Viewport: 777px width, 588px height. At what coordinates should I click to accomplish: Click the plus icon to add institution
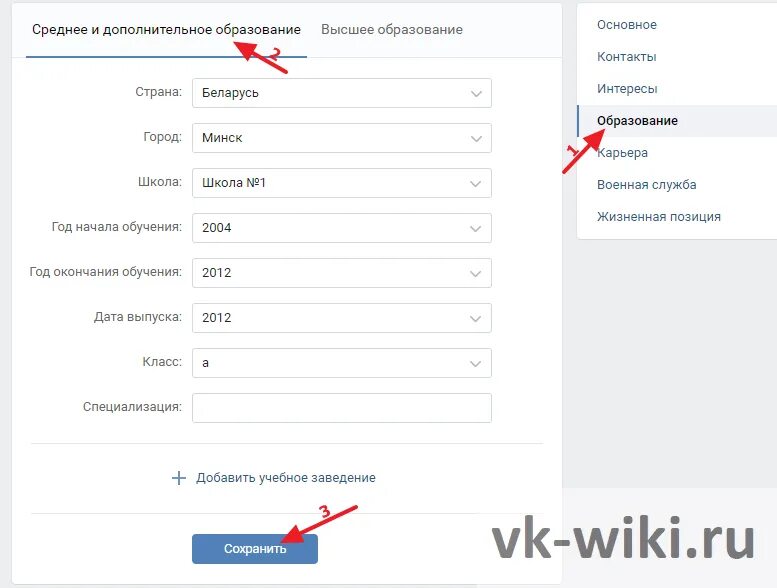click(x=179, y=478)
